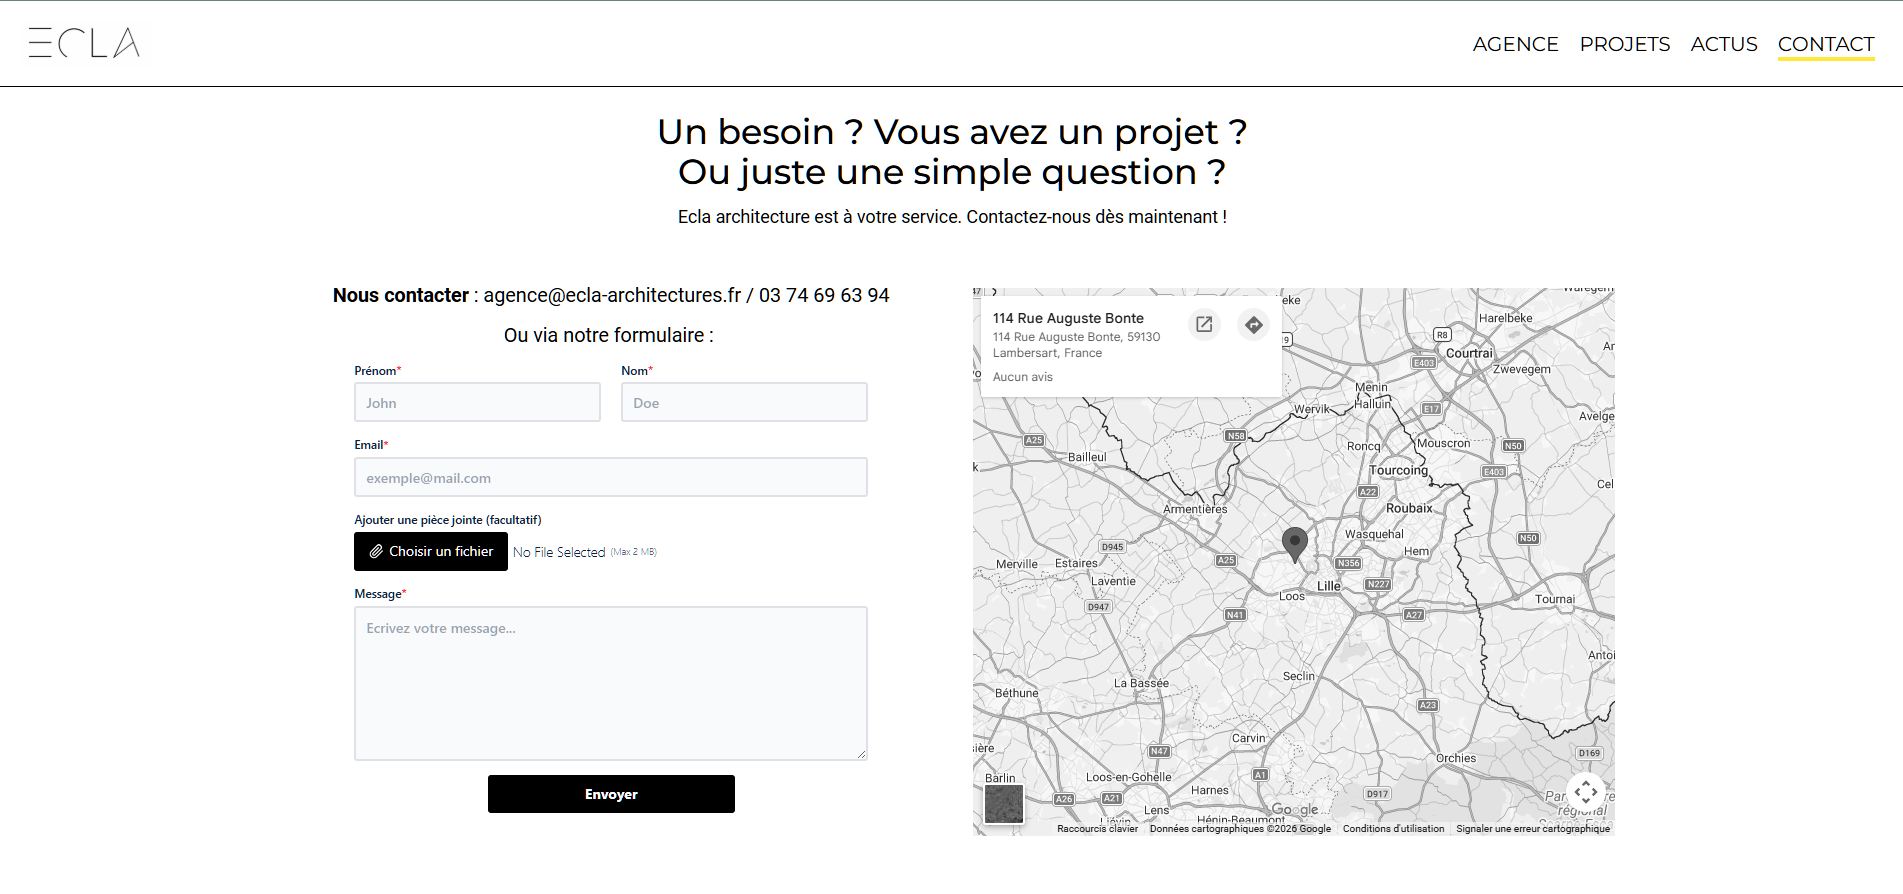Image resolution: width=1903 pixels, height=894 pixels.
Task: Click the ECLA logo
Action: pyautogui.click(x=84, y=43)
